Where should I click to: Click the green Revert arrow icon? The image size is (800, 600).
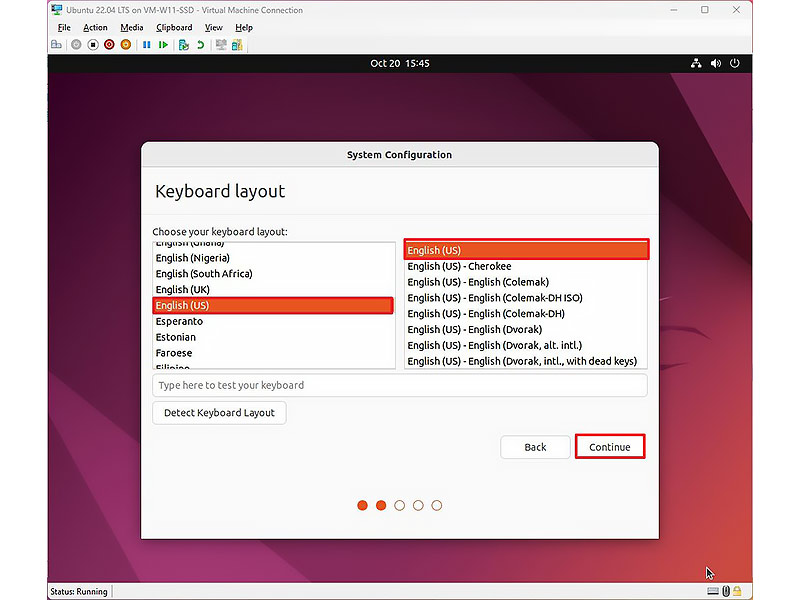click(x=201, y=45)
